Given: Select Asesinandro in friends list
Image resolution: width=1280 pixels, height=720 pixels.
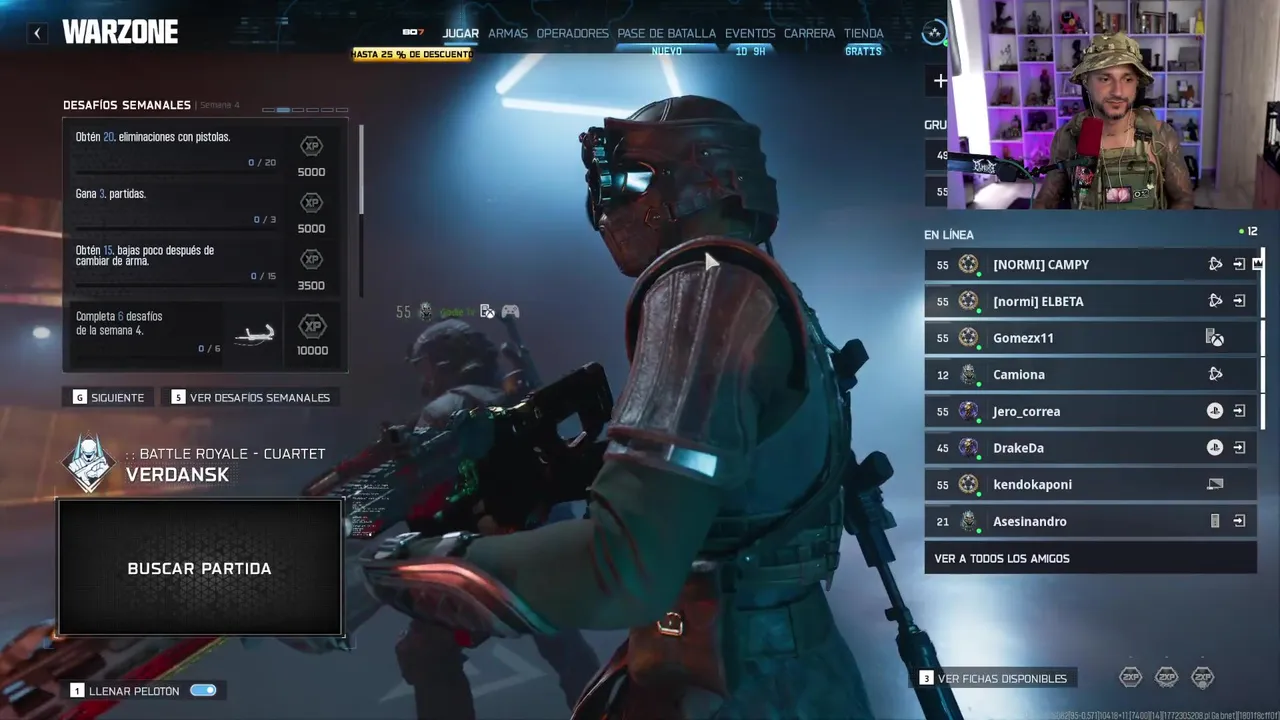Looking at the screenshot, I should click(1090, 521).
